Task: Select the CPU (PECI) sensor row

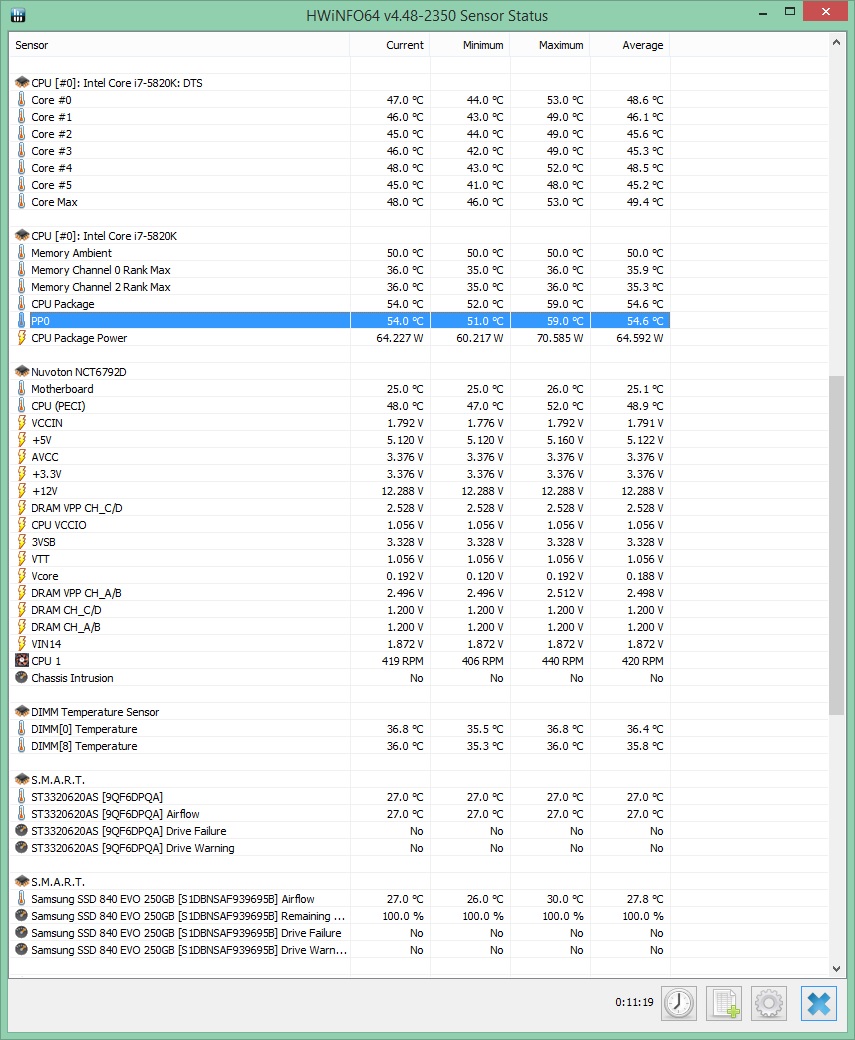Action: 340,406
